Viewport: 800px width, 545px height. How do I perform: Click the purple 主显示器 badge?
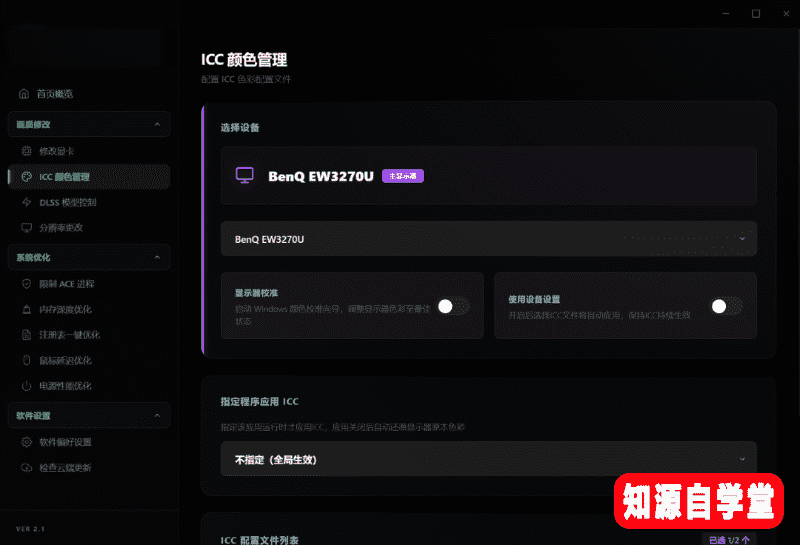coord(403,176)
